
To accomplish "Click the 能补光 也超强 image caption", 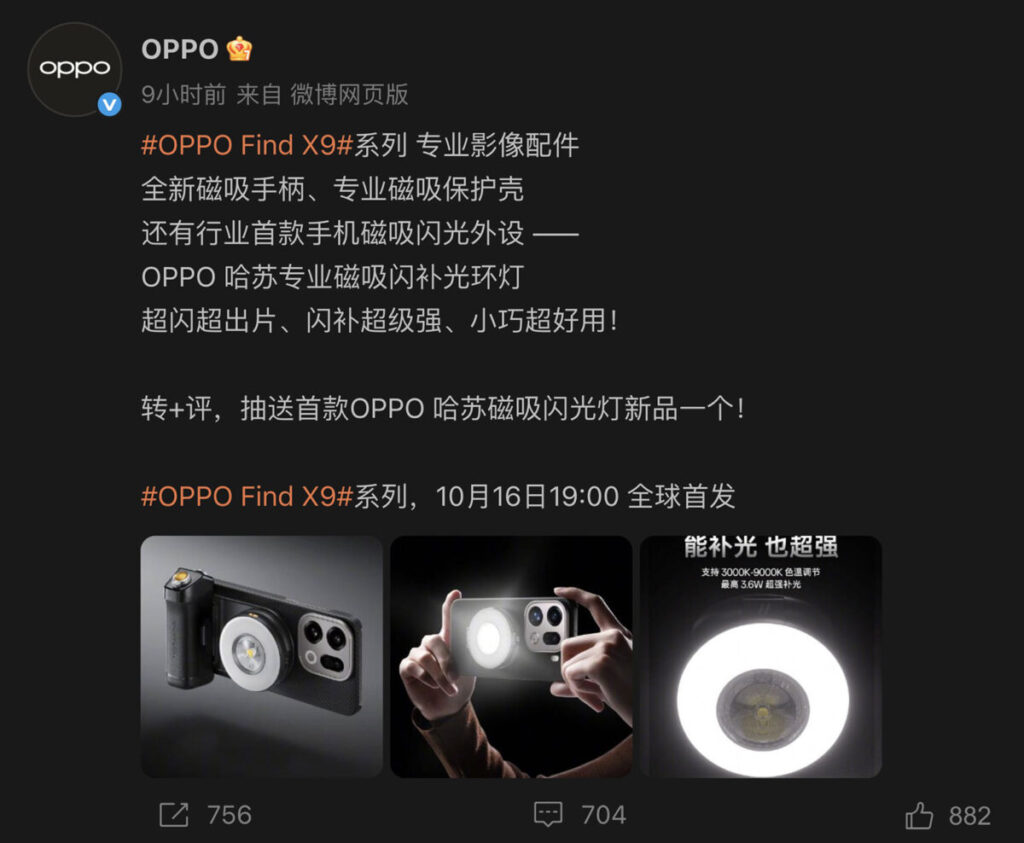I will pyautogui.click(x=761, y=547).
